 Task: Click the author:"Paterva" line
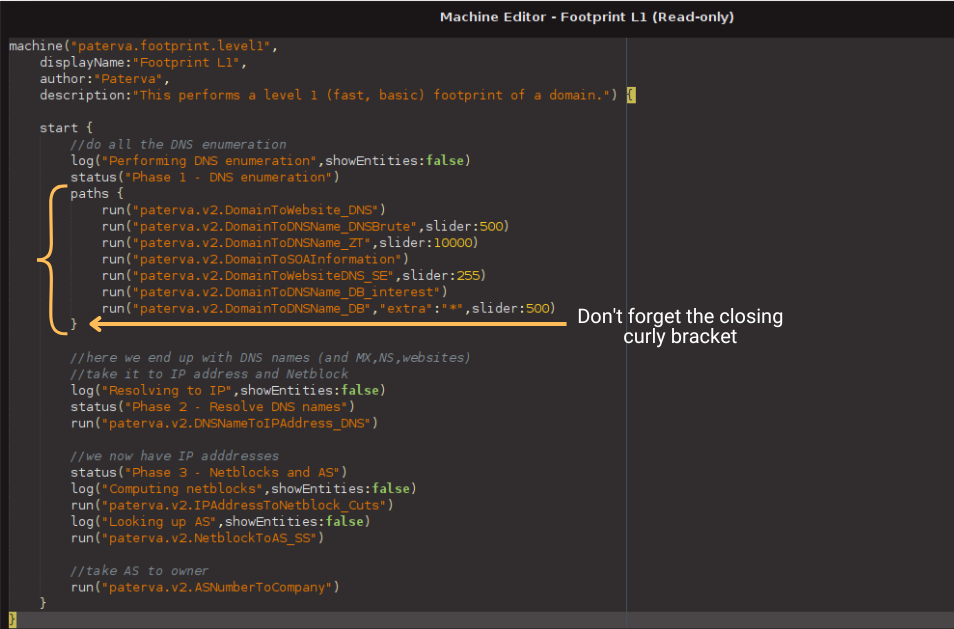[x=105, y=78]
